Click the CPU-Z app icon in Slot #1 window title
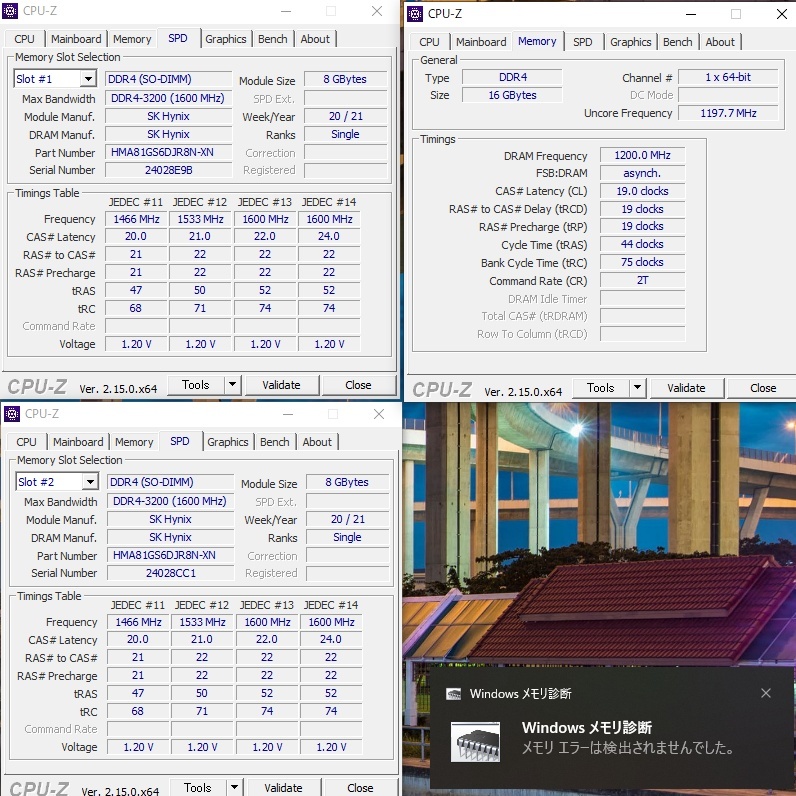This screenshot has height=796, width=796. click(10, 11)
